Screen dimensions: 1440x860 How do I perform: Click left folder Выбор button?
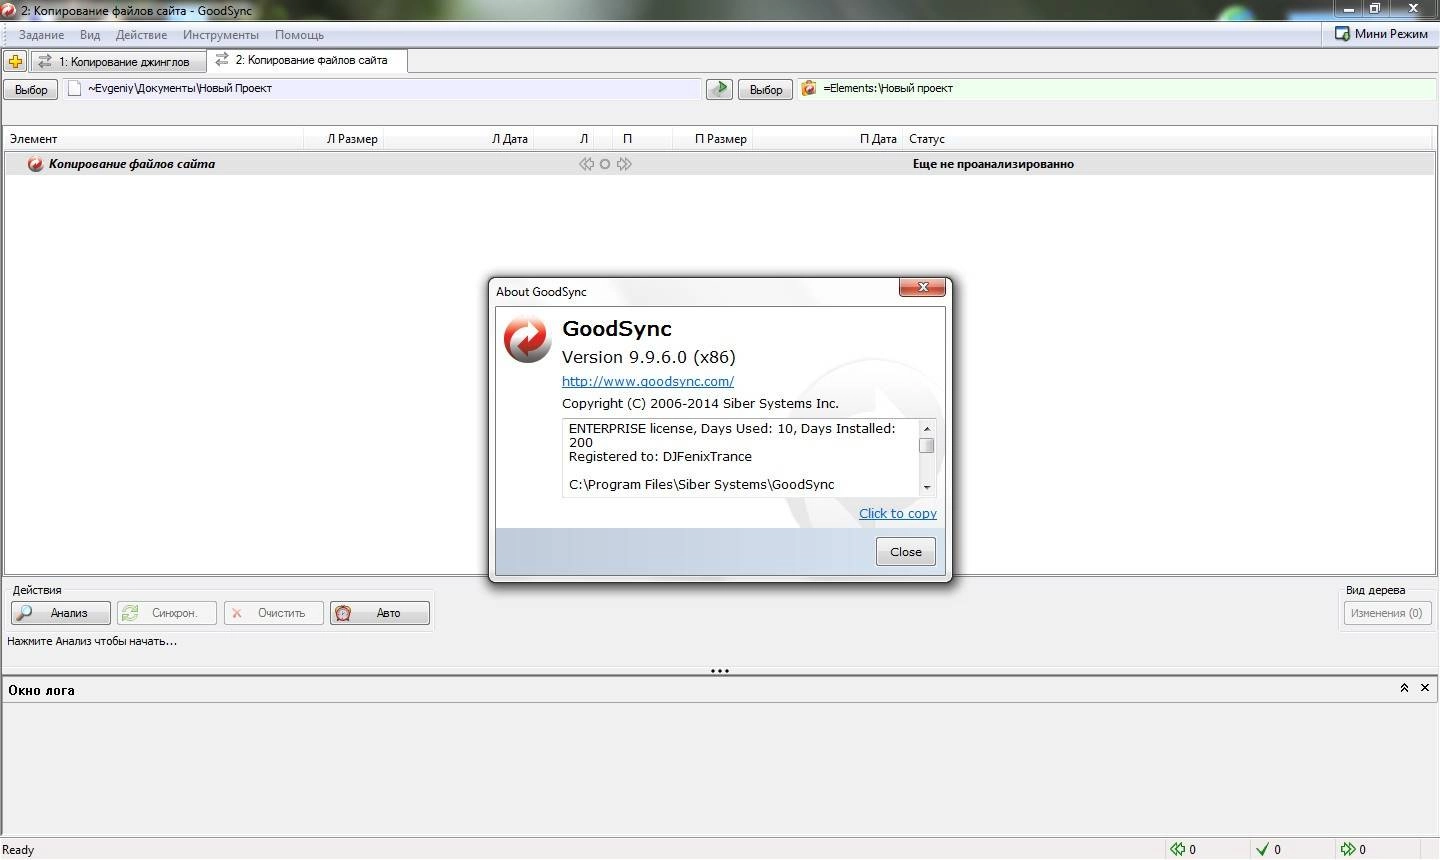click(x=31, y=90)
